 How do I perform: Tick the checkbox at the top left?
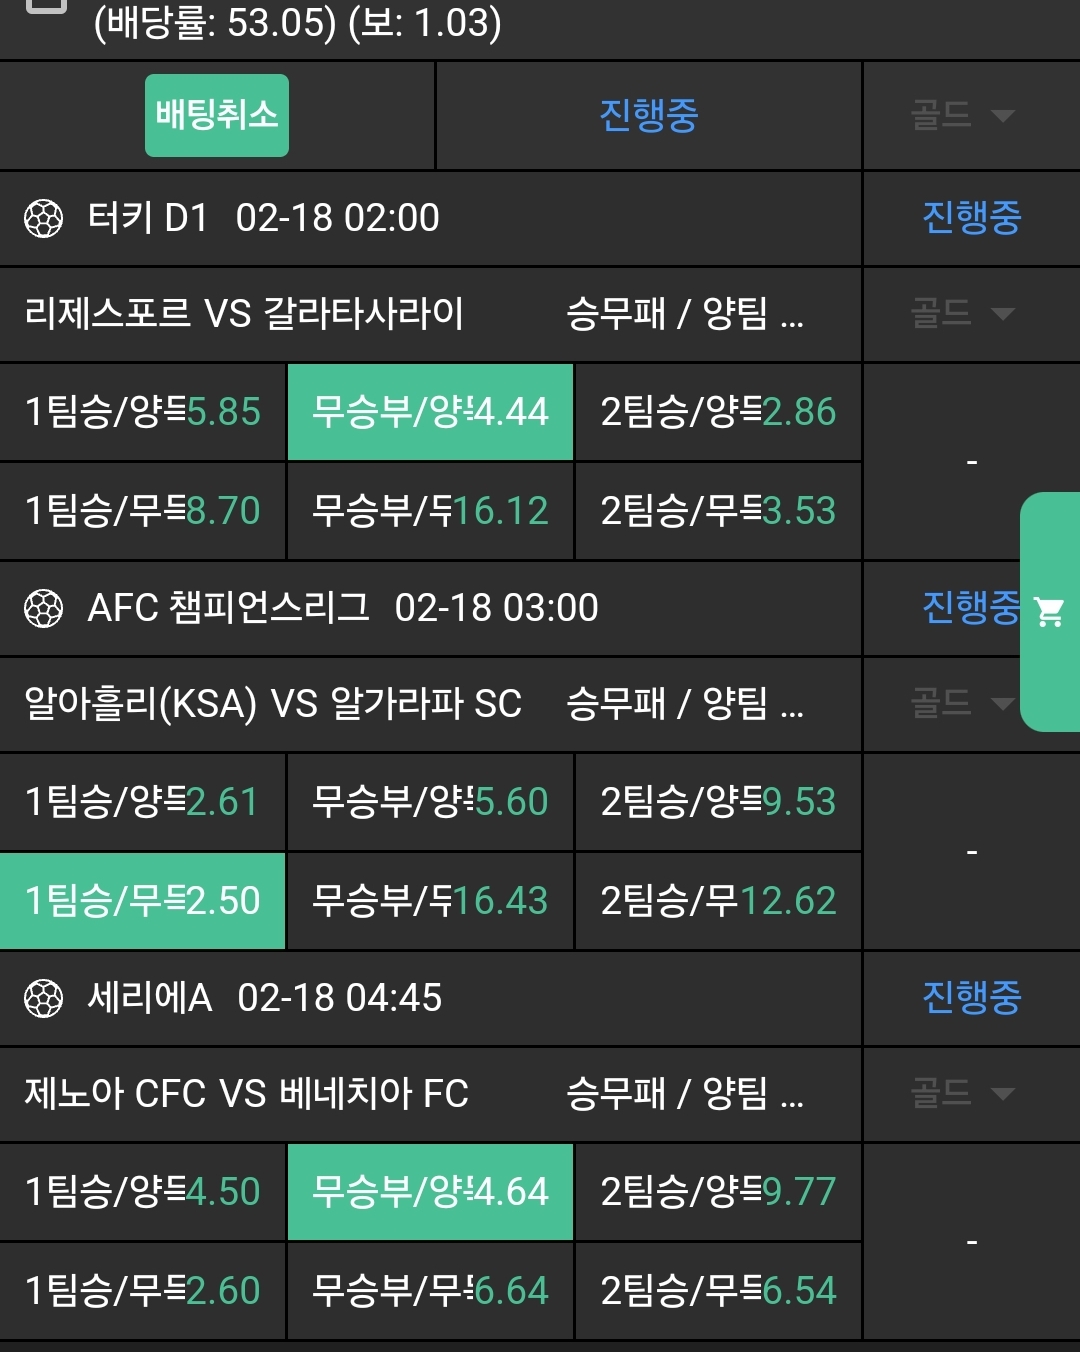(x=45, y=5)
